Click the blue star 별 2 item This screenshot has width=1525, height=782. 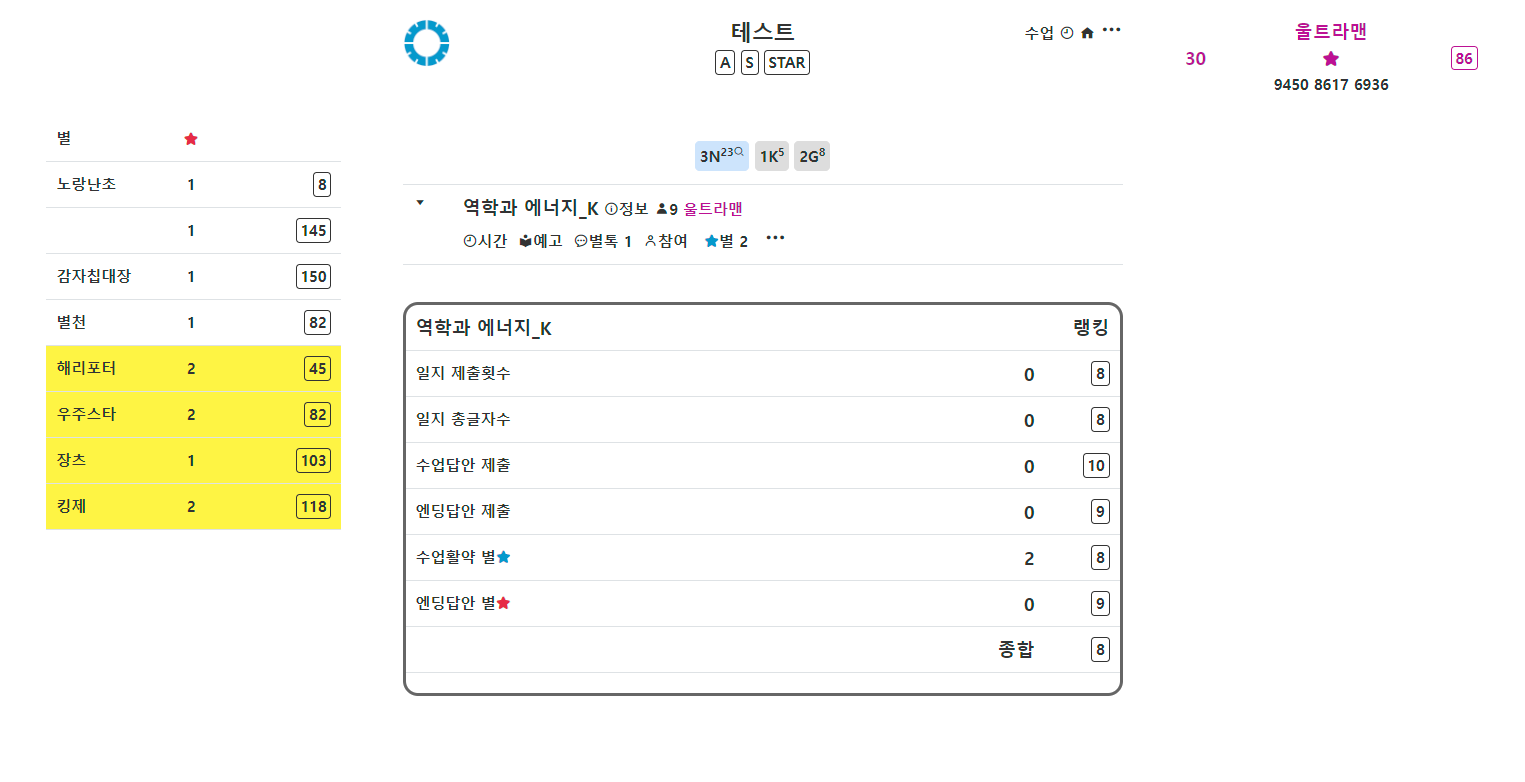point(726,241)
